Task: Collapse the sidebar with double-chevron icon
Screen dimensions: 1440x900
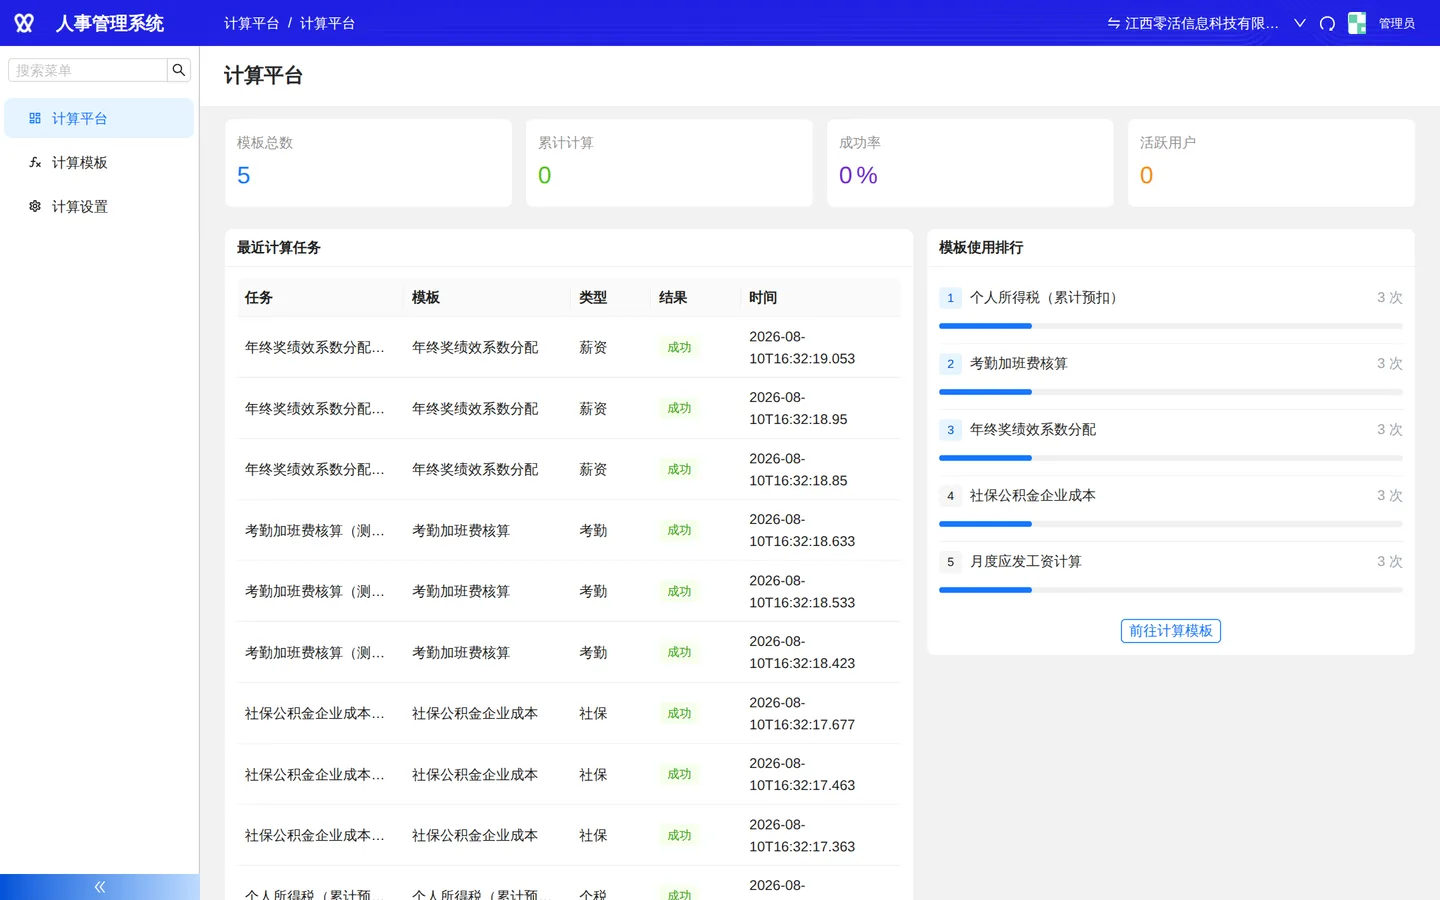Action: coord(100,887)
